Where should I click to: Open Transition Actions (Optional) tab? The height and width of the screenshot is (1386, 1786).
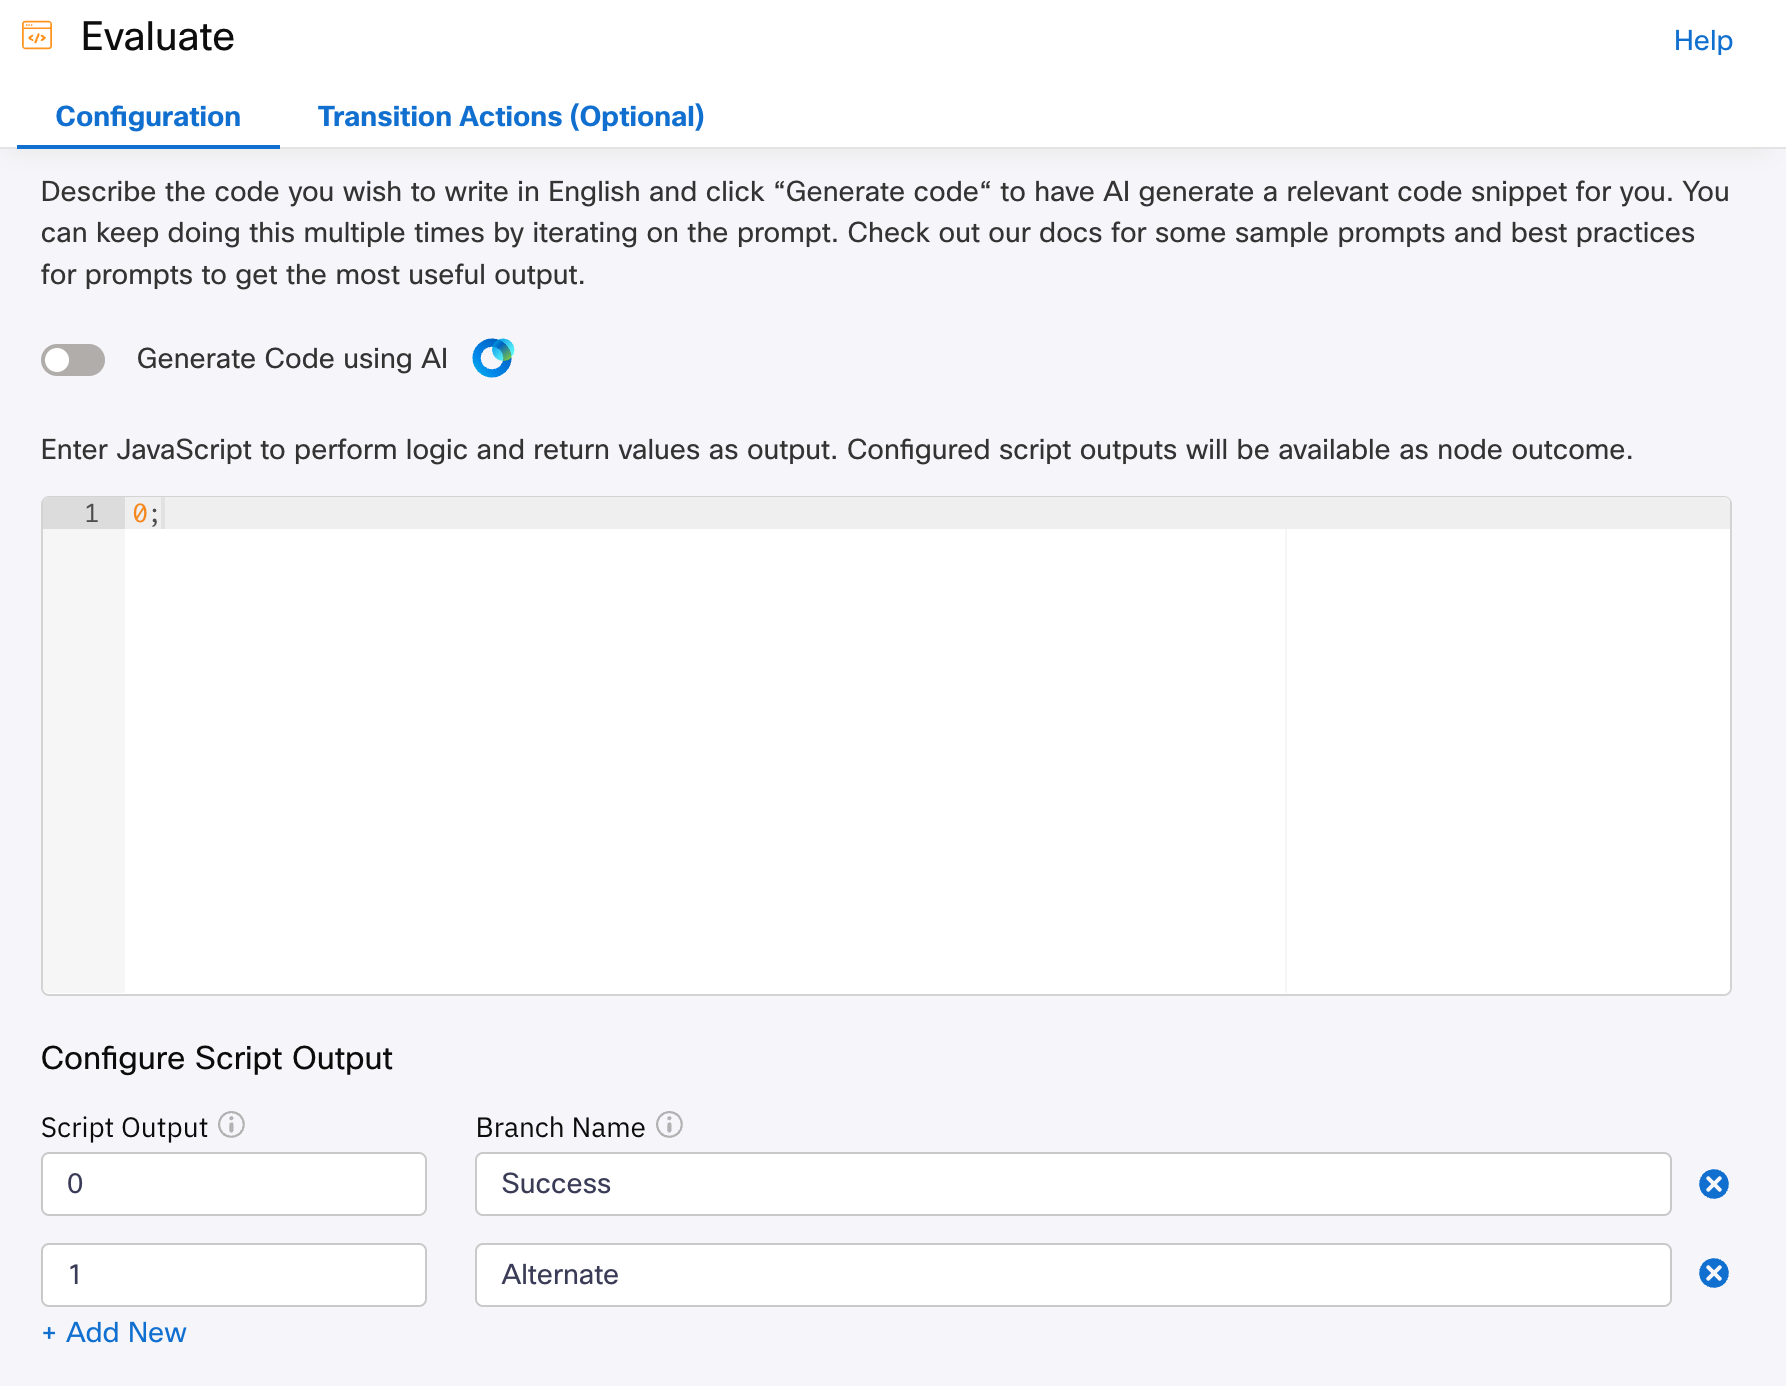510,117
